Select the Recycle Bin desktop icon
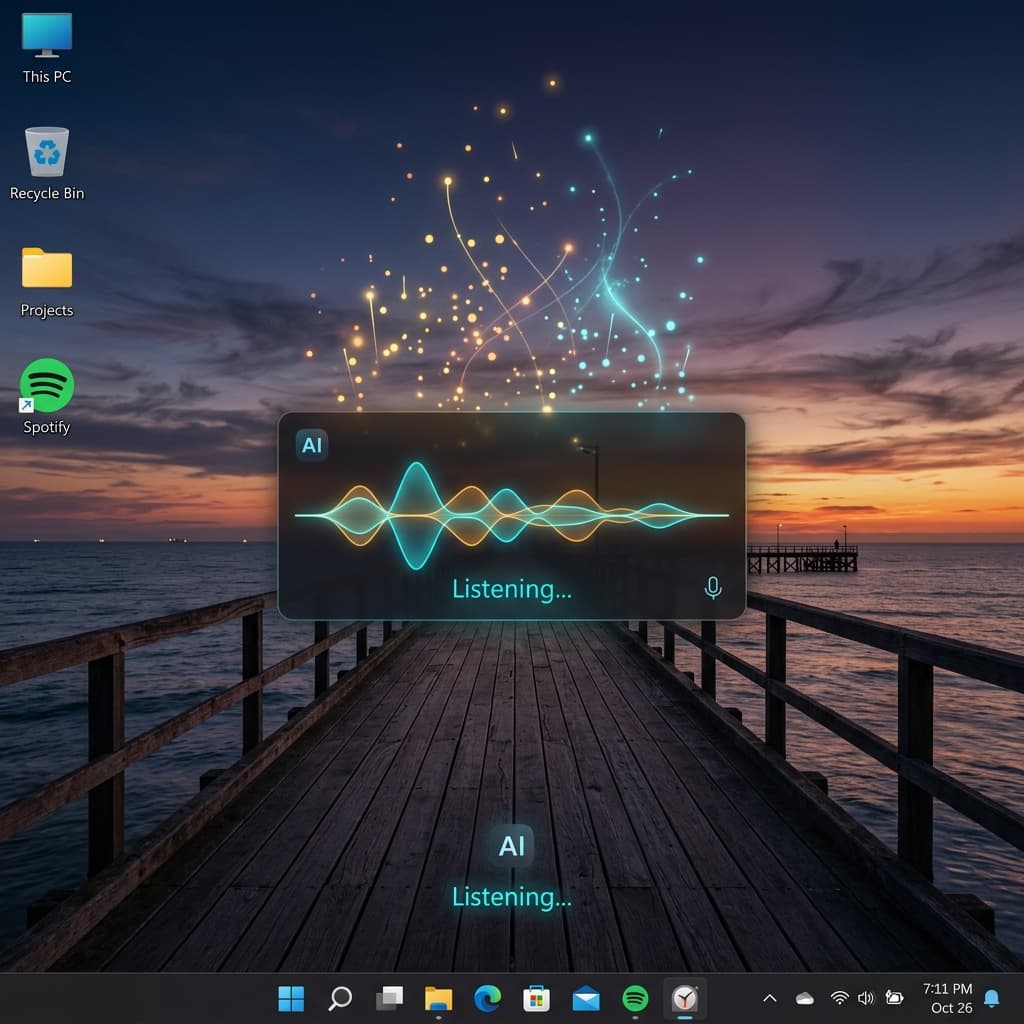1024x1024 pixels. [46, 163]
